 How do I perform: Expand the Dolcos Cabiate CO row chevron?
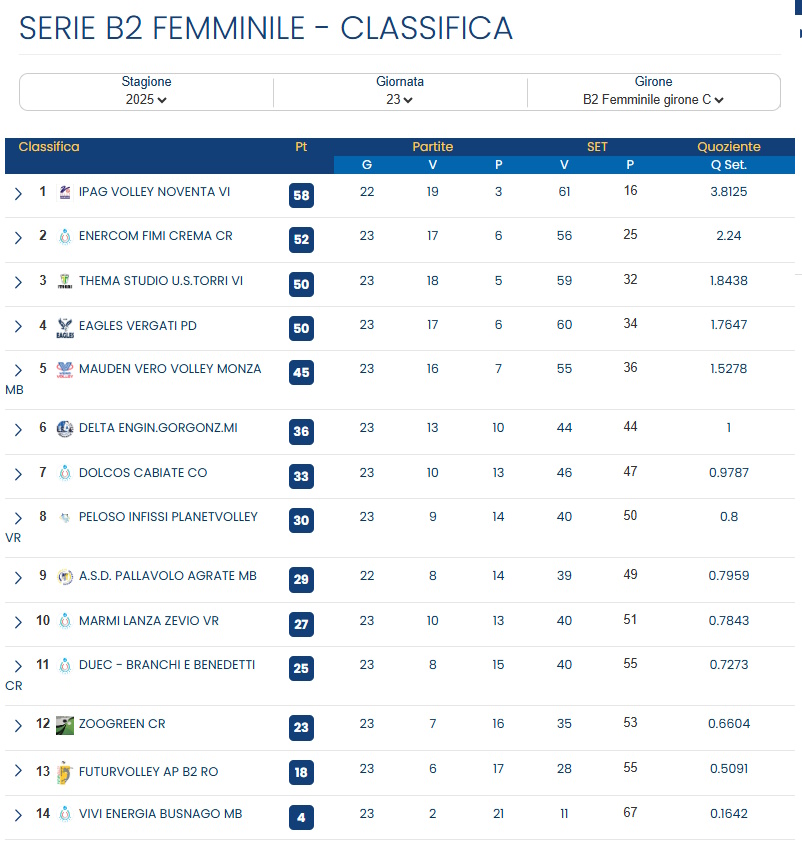(x=18, y=474)
